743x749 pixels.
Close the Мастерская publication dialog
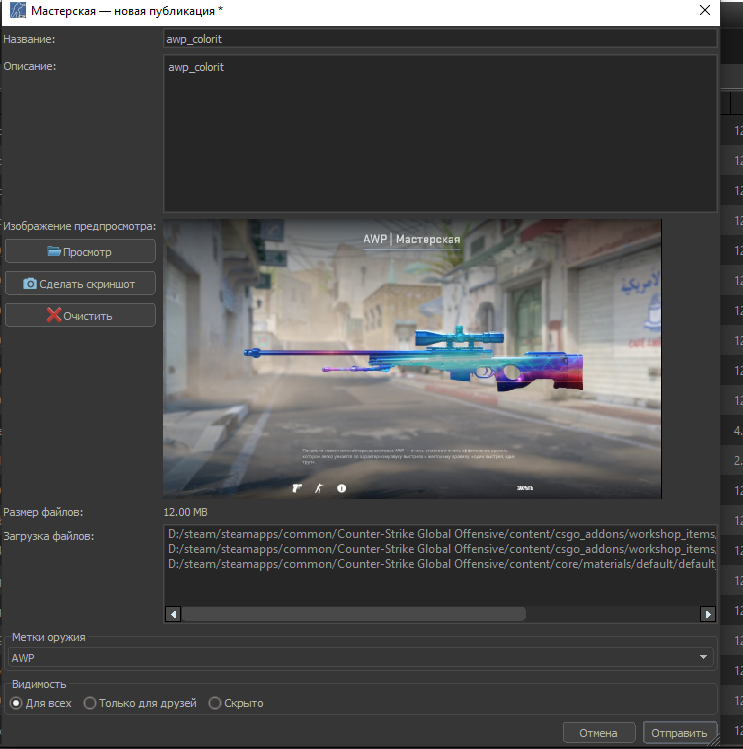coord(705,11)
